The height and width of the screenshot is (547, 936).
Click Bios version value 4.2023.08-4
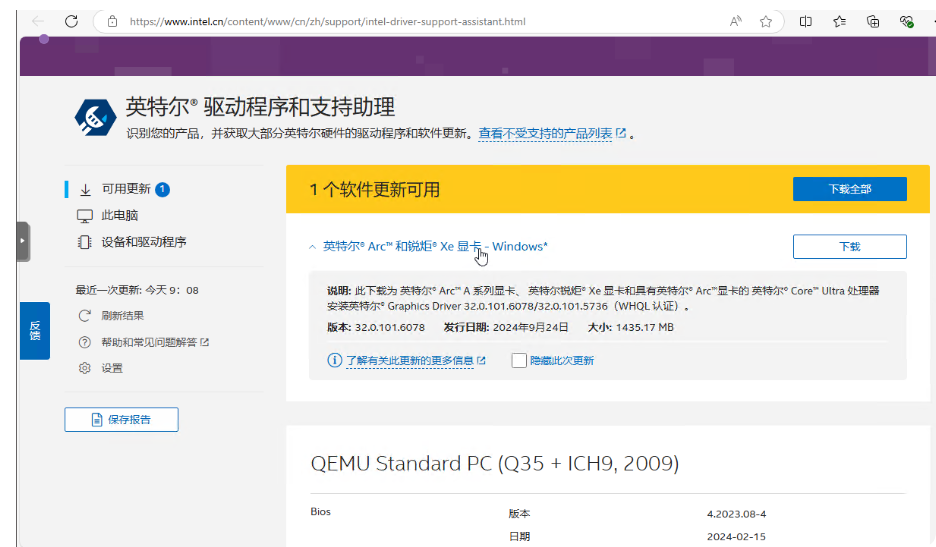coord(737,514)
